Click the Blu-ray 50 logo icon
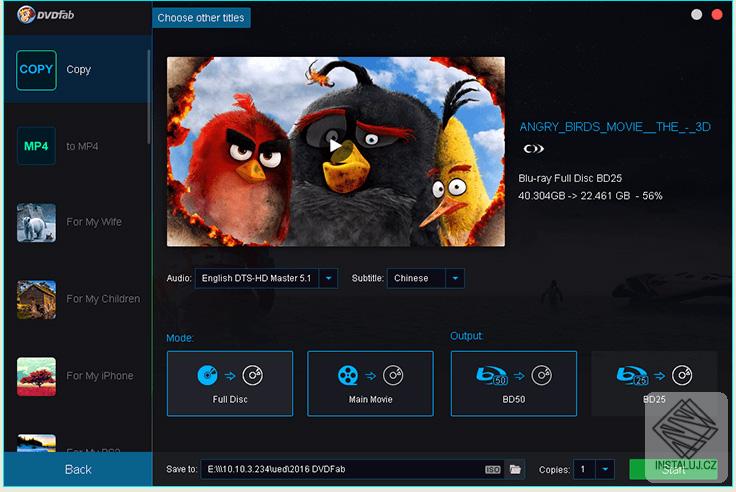 pyautogui.click(x=492, y=375)
